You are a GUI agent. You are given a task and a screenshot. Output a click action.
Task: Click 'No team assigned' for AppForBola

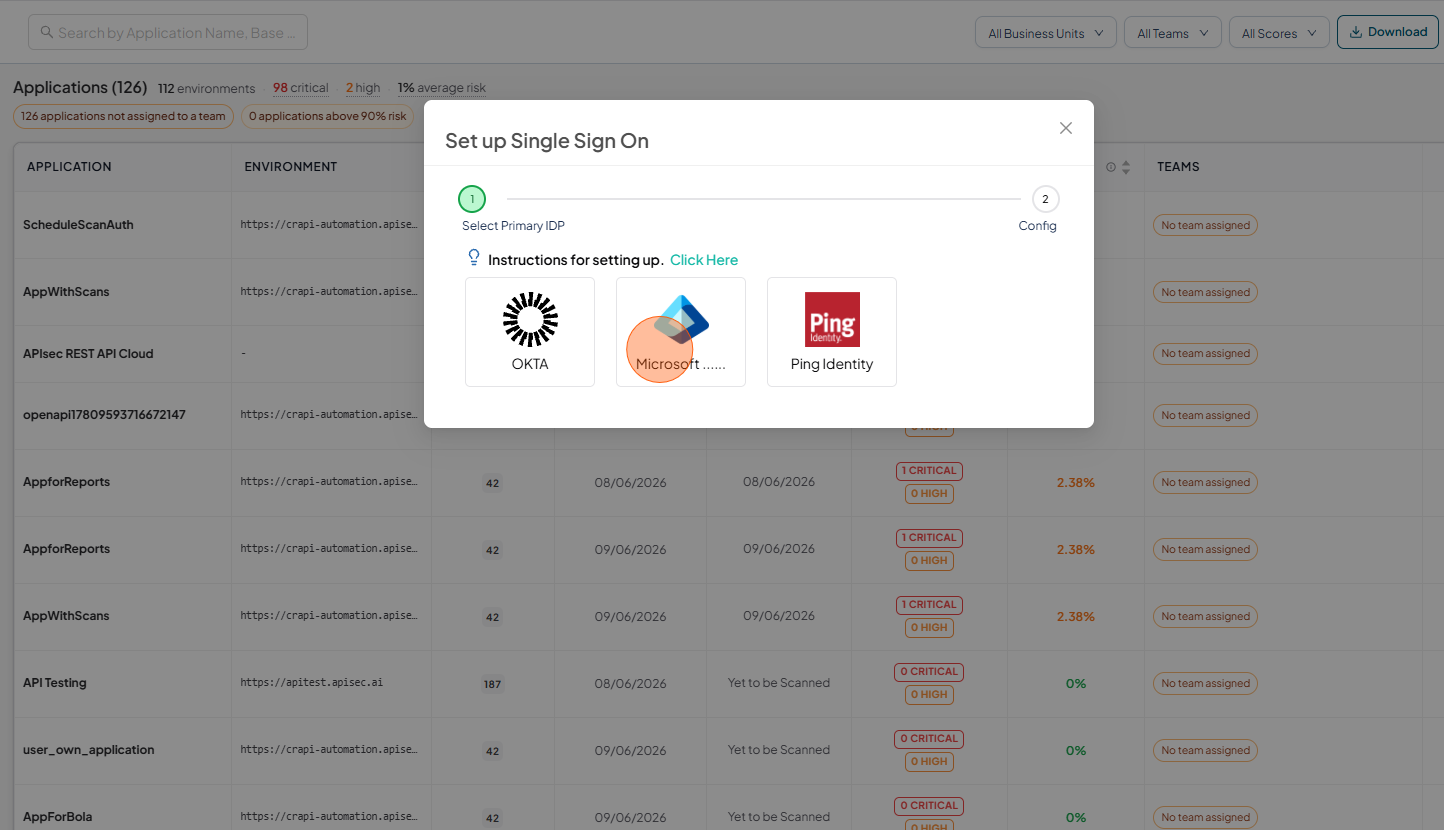click(x=1205, y=817)
